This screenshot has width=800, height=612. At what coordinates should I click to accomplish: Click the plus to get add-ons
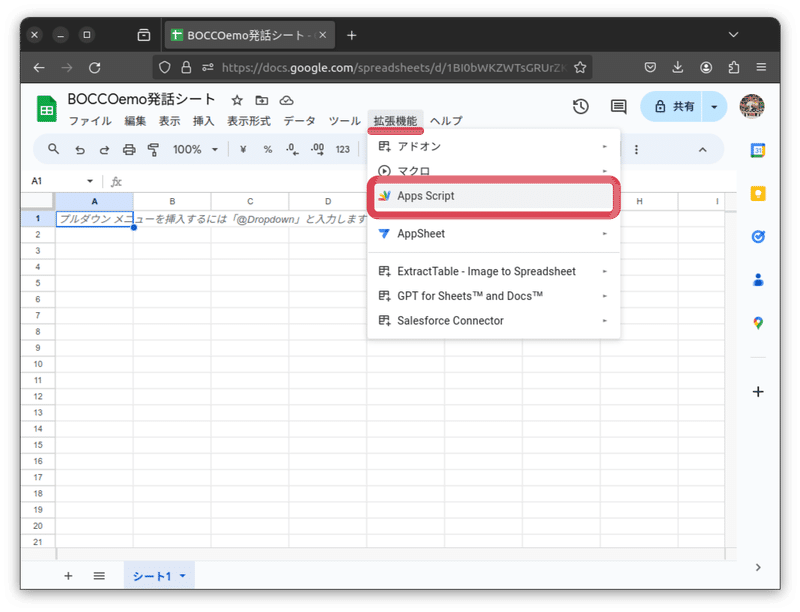pos(758,392)
